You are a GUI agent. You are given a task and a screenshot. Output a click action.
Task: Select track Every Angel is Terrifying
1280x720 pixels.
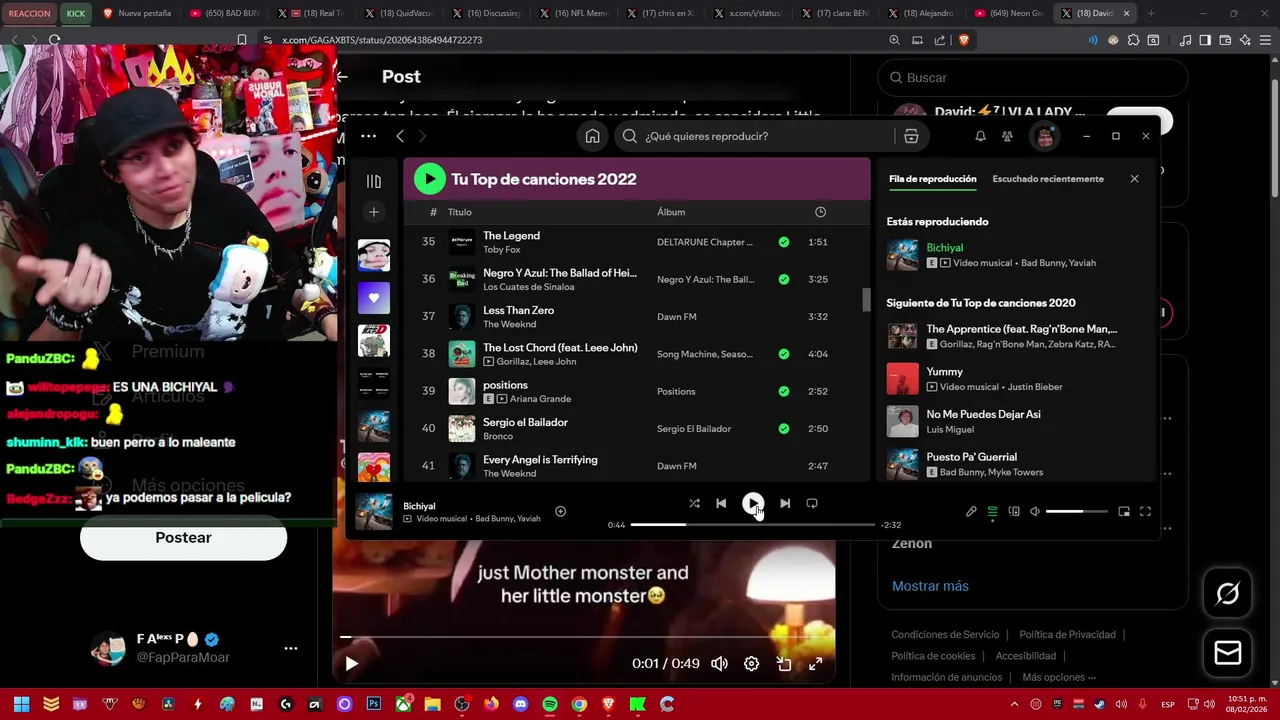(x=637, y=466)
